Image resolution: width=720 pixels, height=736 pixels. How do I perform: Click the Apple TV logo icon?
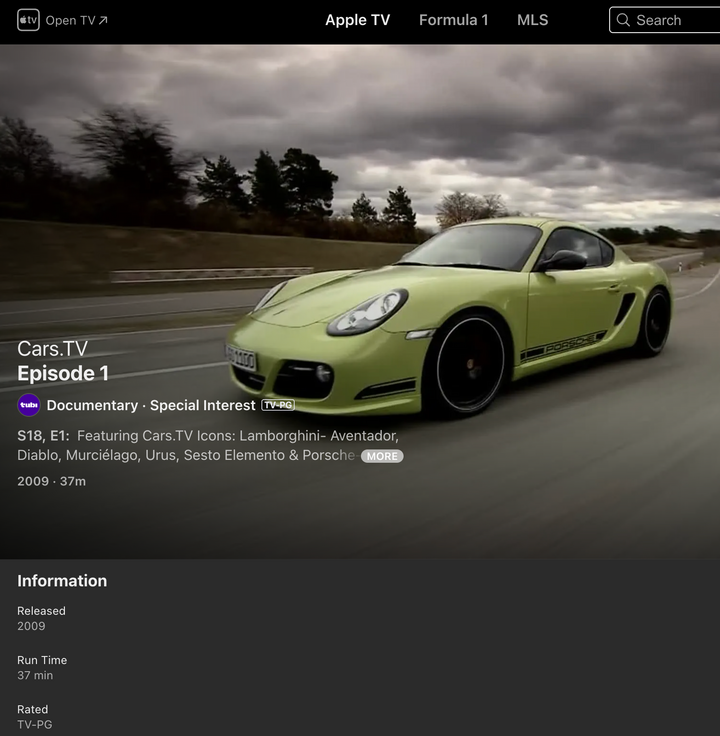28,20
